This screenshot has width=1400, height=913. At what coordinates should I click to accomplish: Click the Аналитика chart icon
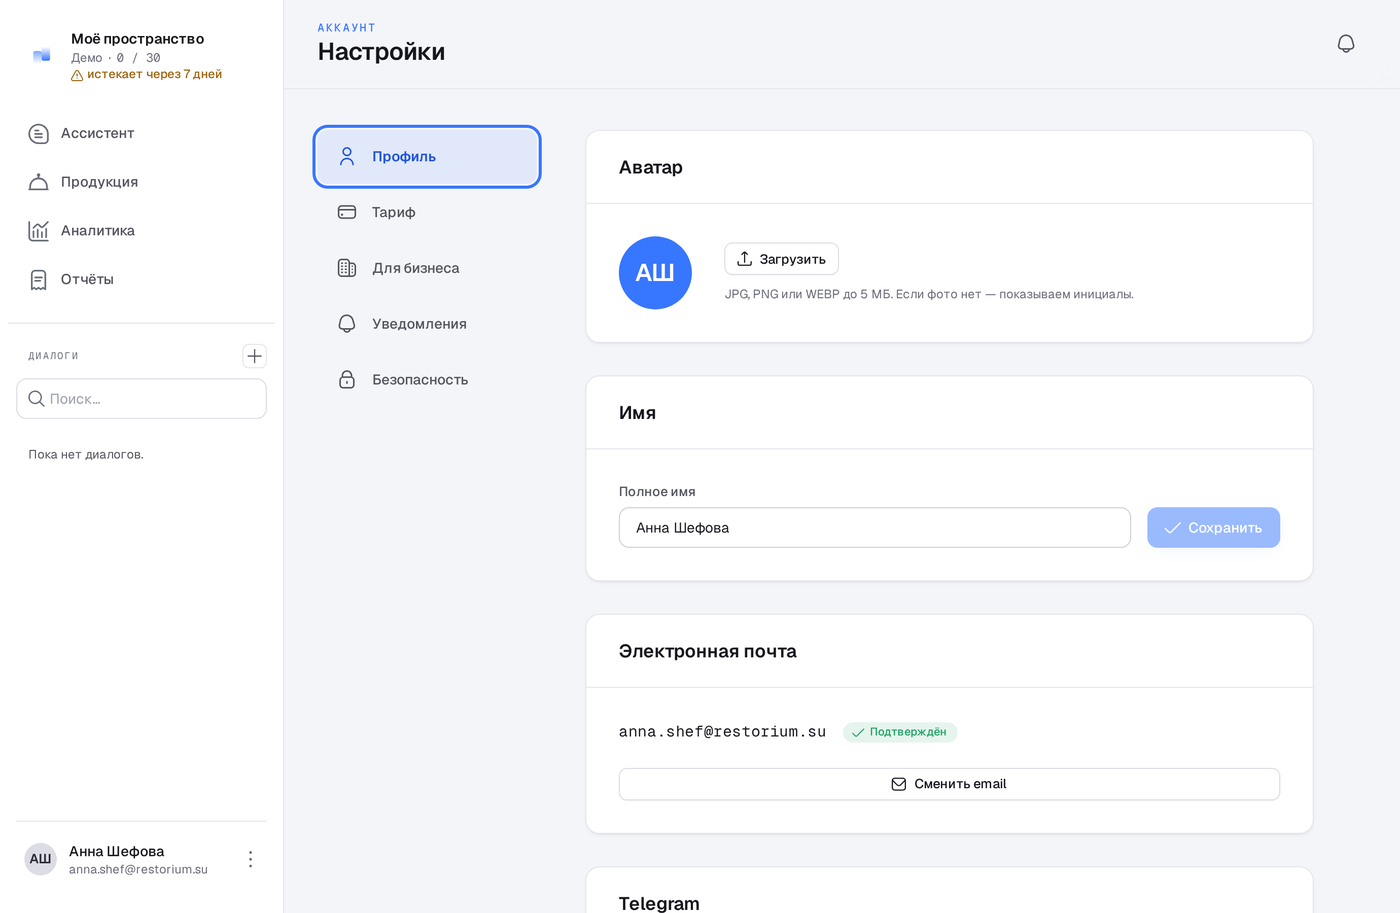pyautogui.click(x=39, y=231)
